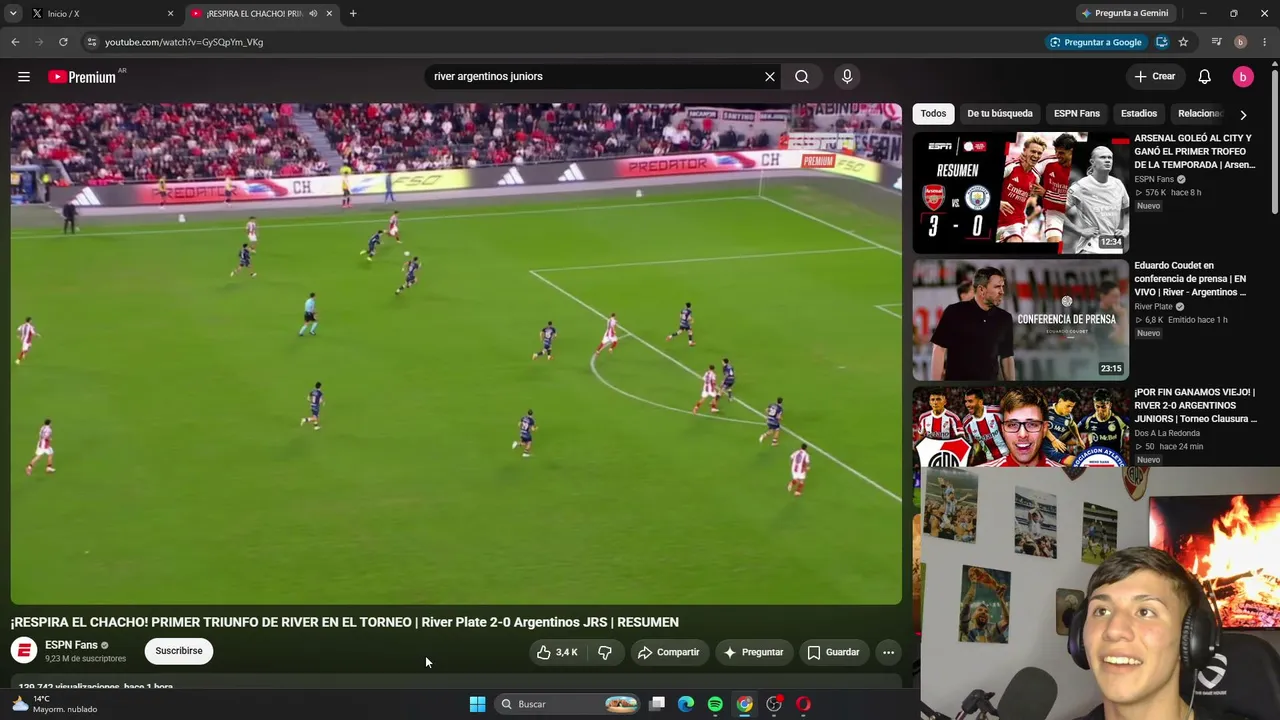
Task: Select the Estadios filter chip
Action: pos(1139,114)
